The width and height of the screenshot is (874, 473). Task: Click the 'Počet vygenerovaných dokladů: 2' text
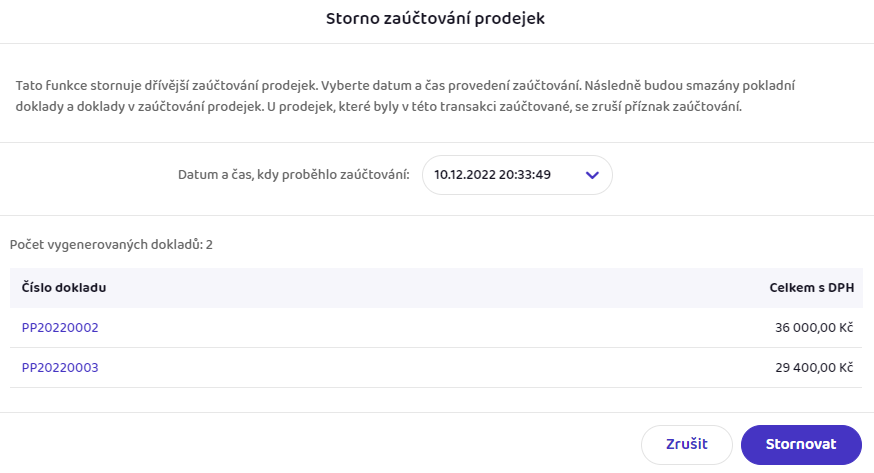pos(111,245)
